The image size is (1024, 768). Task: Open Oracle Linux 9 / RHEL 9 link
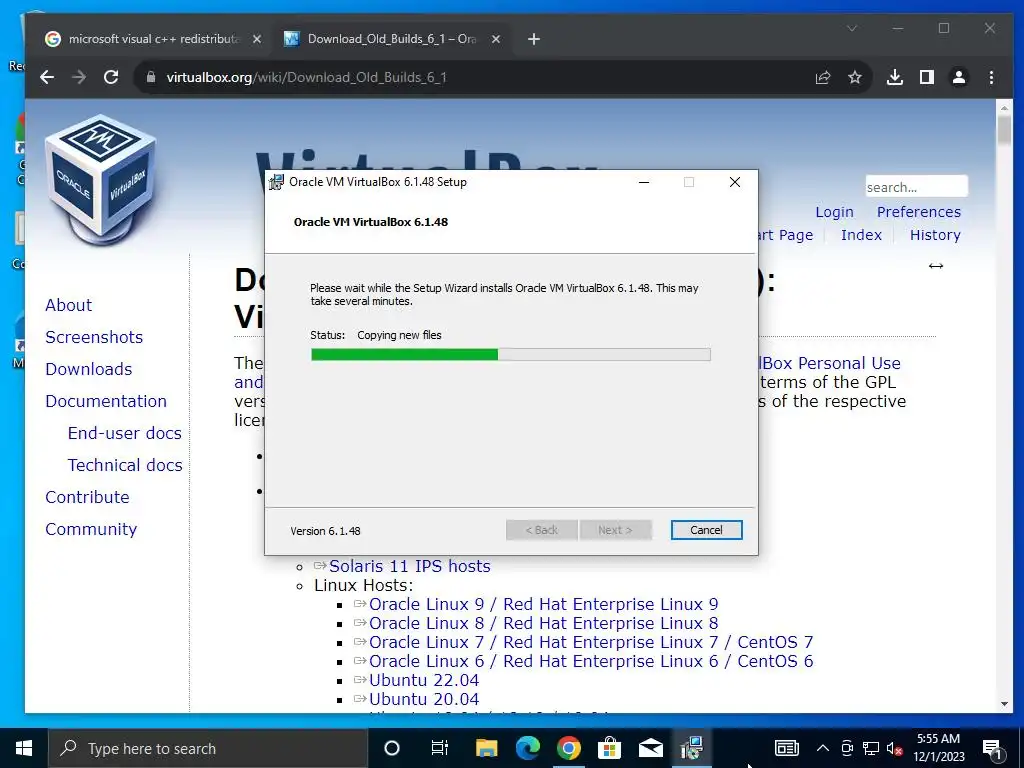(543, 604)
